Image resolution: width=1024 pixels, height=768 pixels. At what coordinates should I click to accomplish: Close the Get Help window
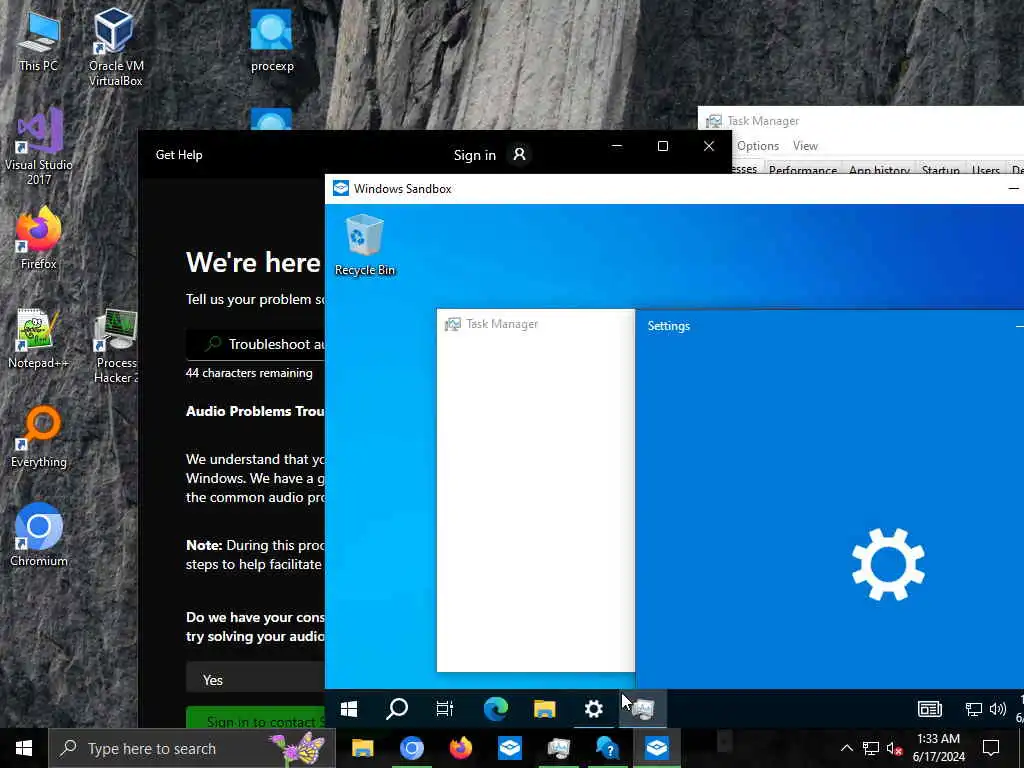pyautogui.click(x=709, y=146)
